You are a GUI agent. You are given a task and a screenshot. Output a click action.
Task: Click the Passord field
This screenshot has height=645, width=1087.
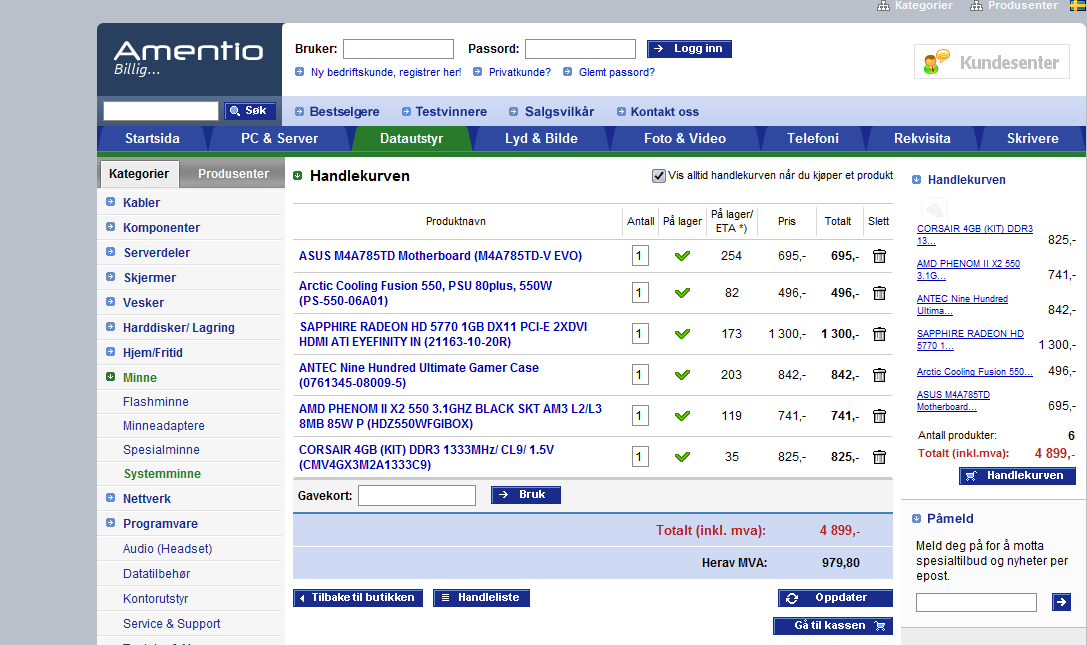pyautogui.click(x=580, y=49)
